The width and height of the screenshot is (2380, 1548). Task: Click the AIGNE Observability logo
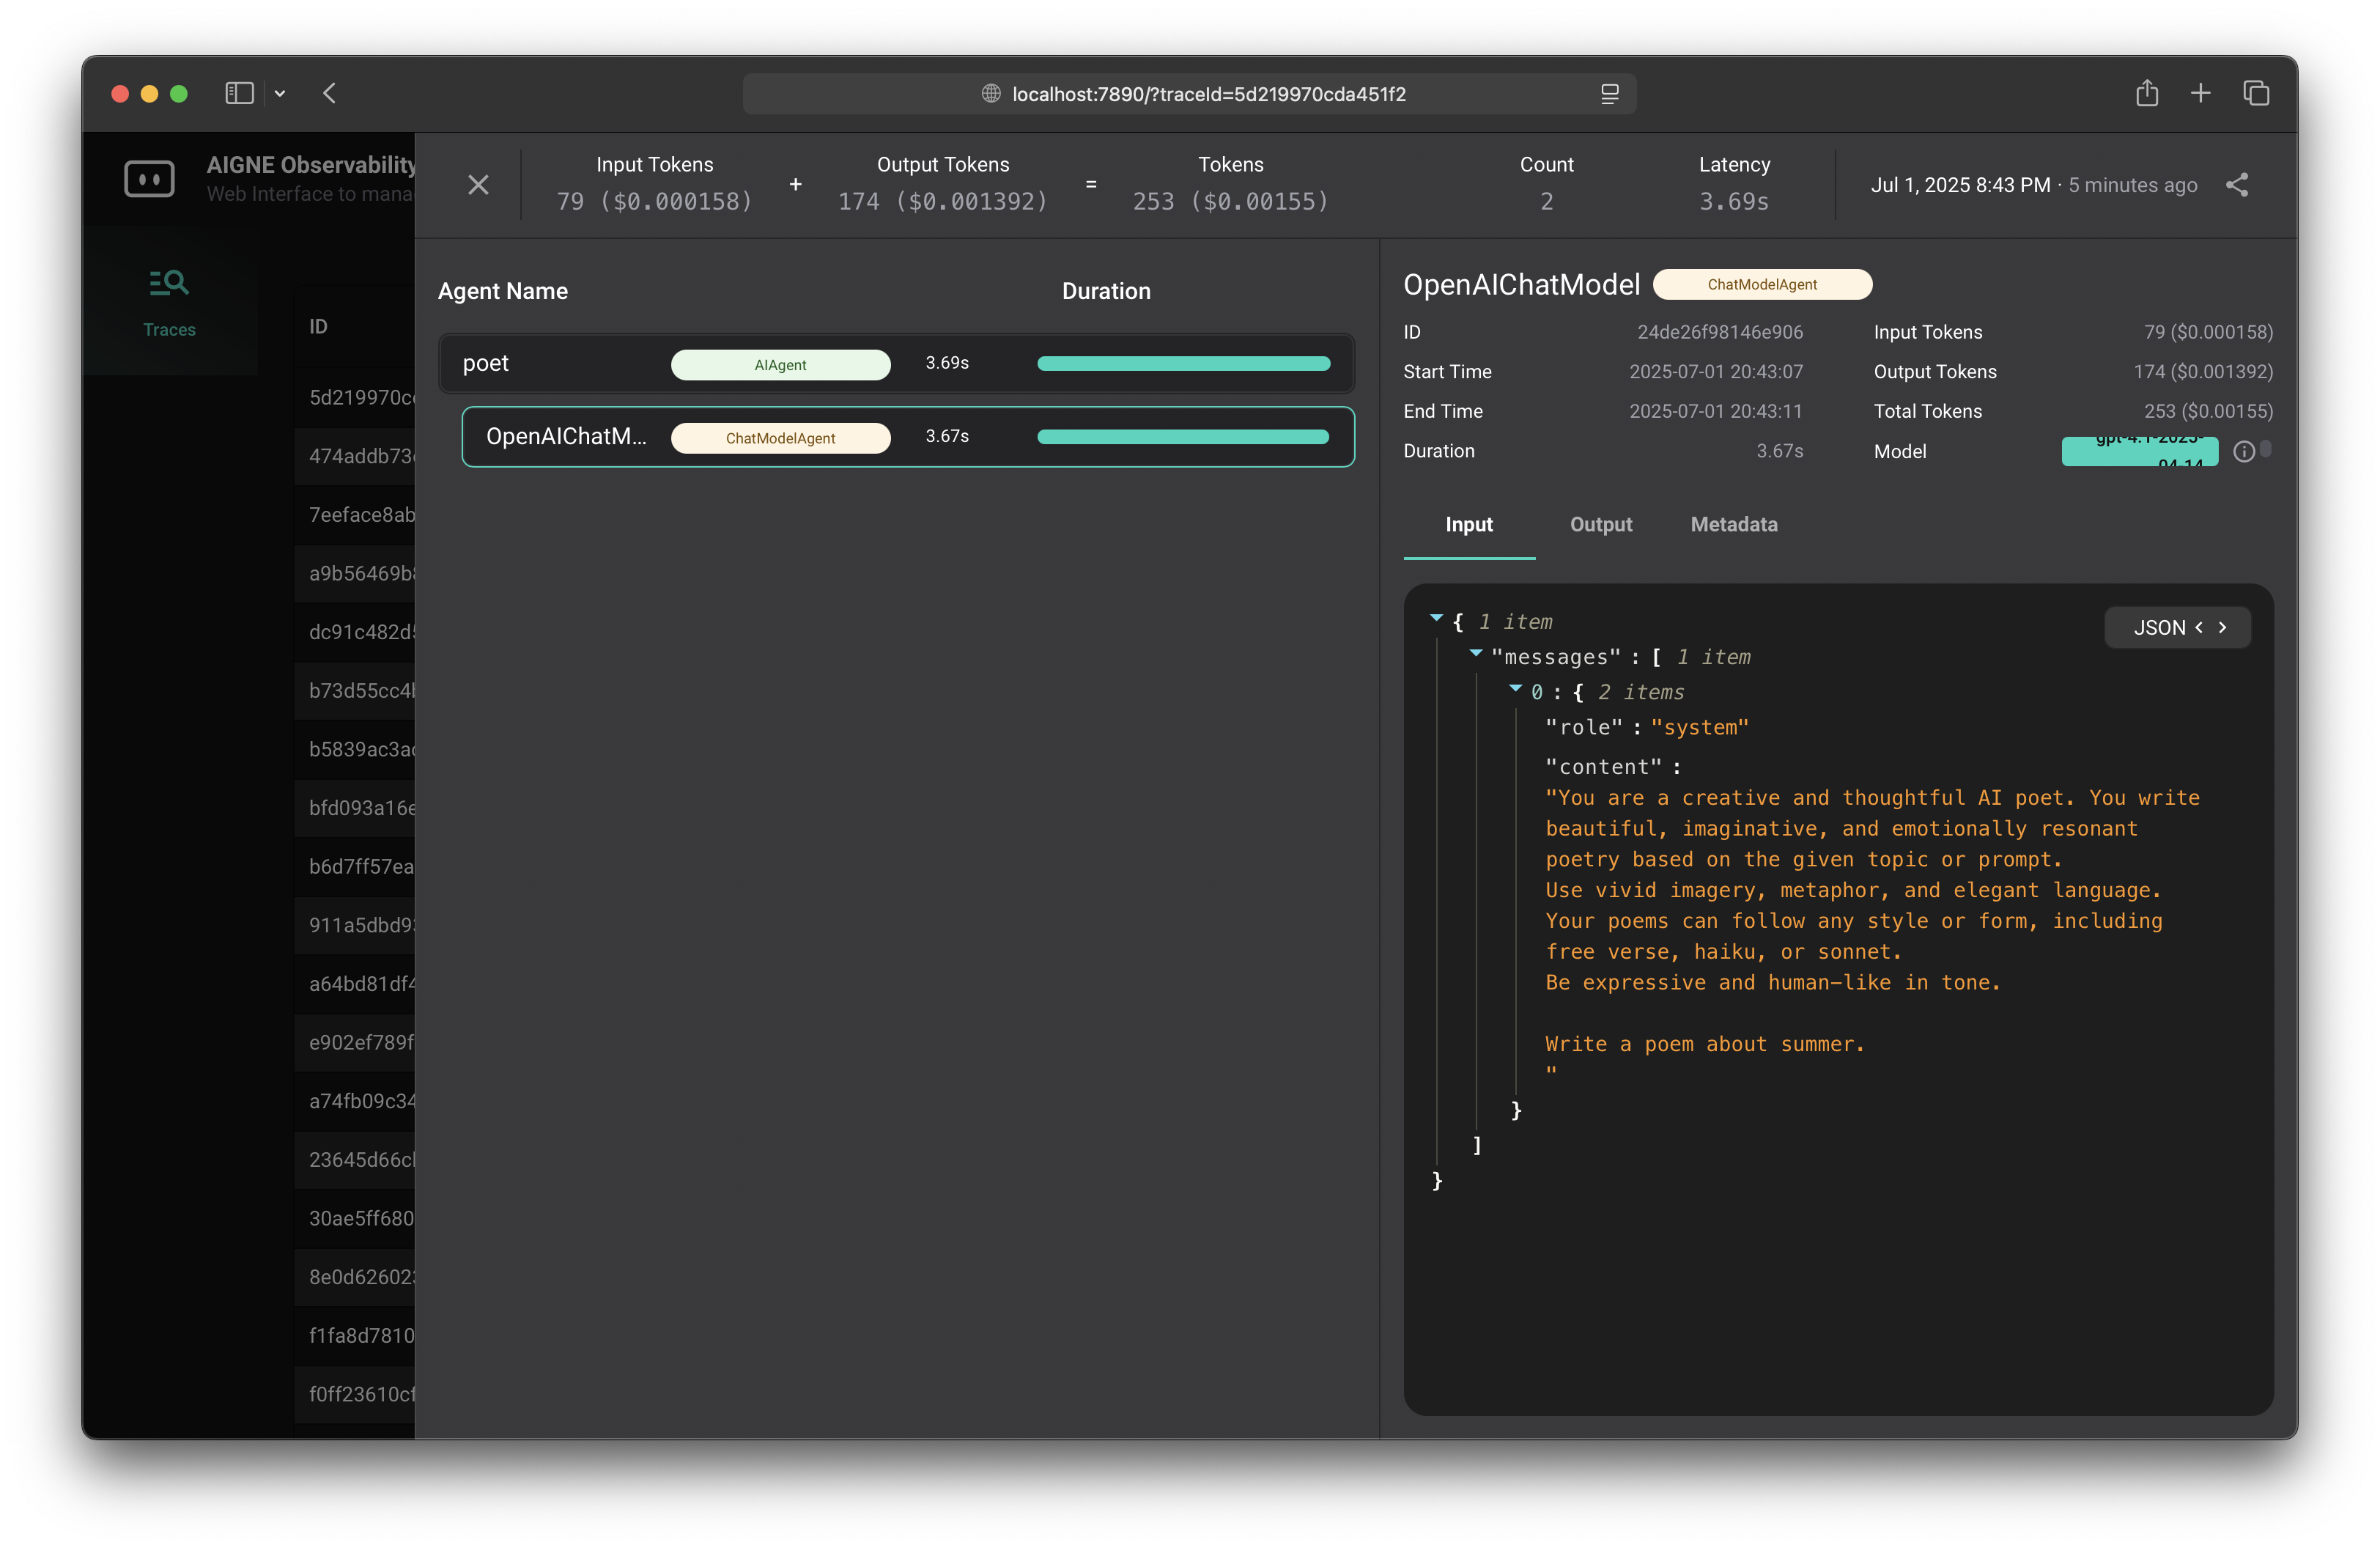pyautogui.click(x=149, y=179)
